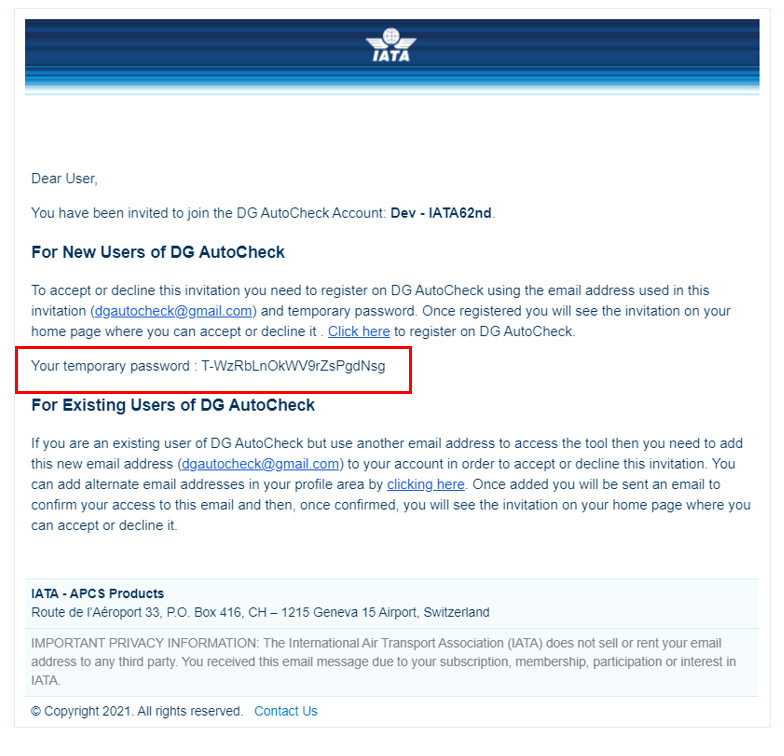Click the "IATA - APCS Products" footer title

click(98, 594)
